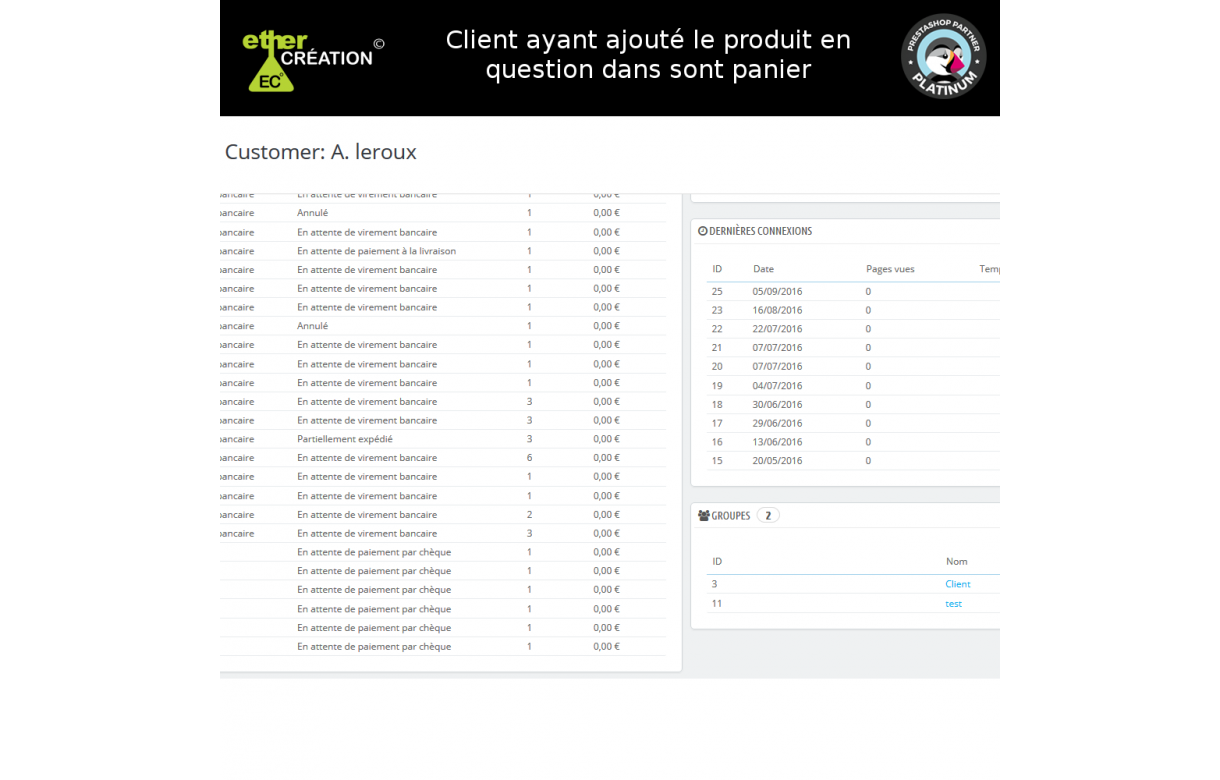Select the connection dated 16/08/2016
Image resolution: width=1220 pixels, height=780 pixels.
click(x=777, y=311)
